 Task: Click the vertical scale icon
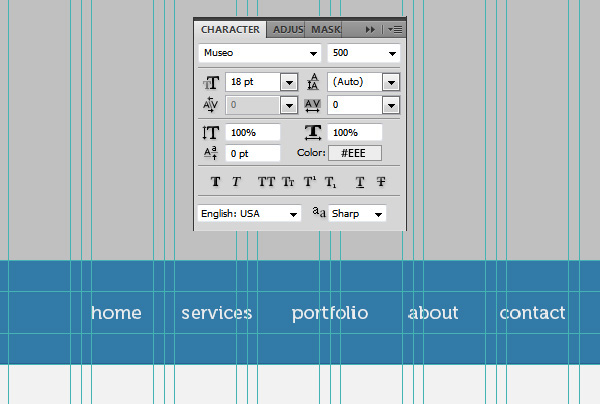[x=210, y=133]
